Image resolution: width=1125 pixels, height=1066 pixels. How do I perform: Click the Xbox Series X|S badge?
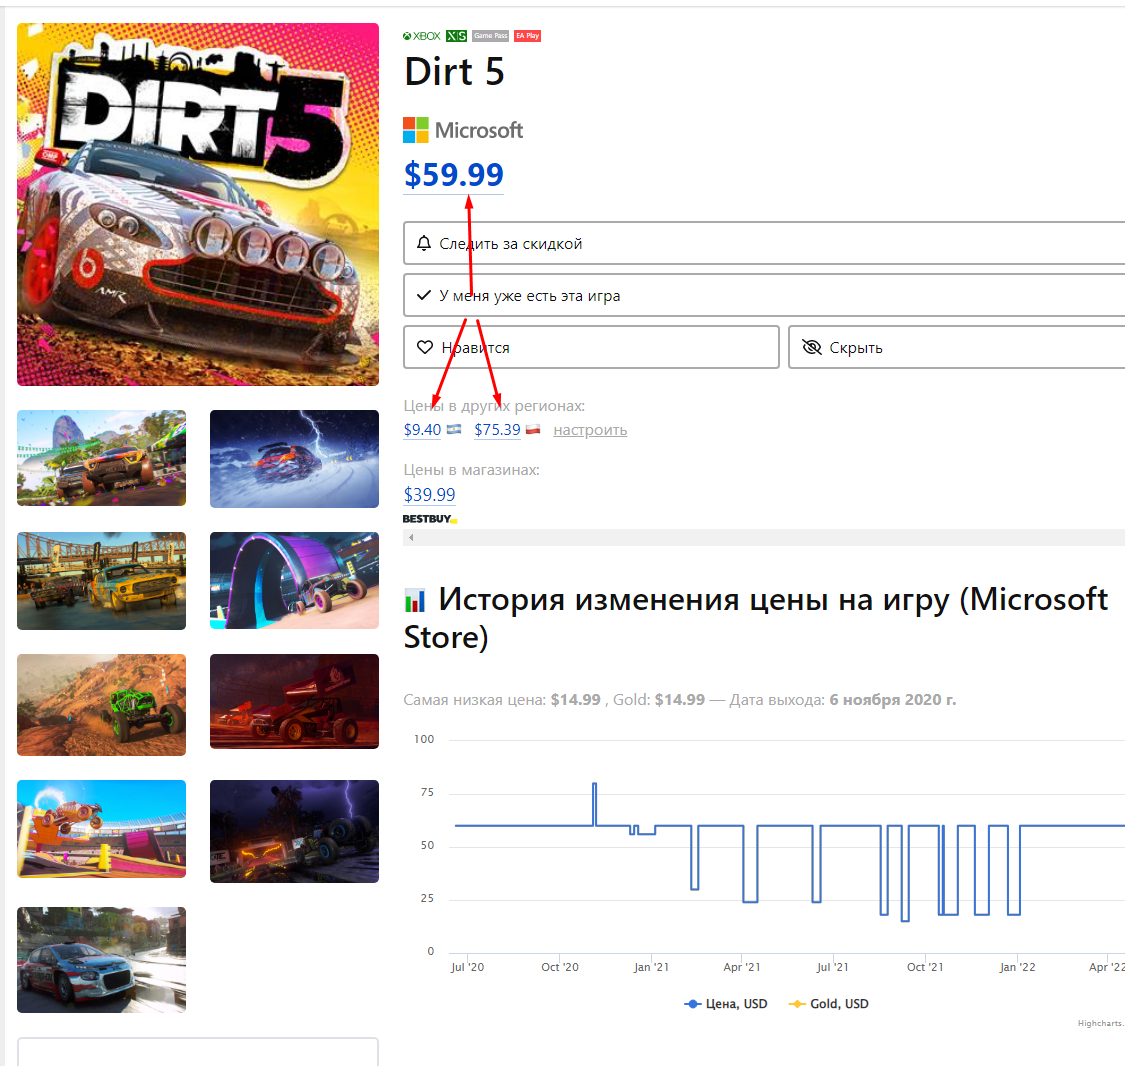[456, 36]
